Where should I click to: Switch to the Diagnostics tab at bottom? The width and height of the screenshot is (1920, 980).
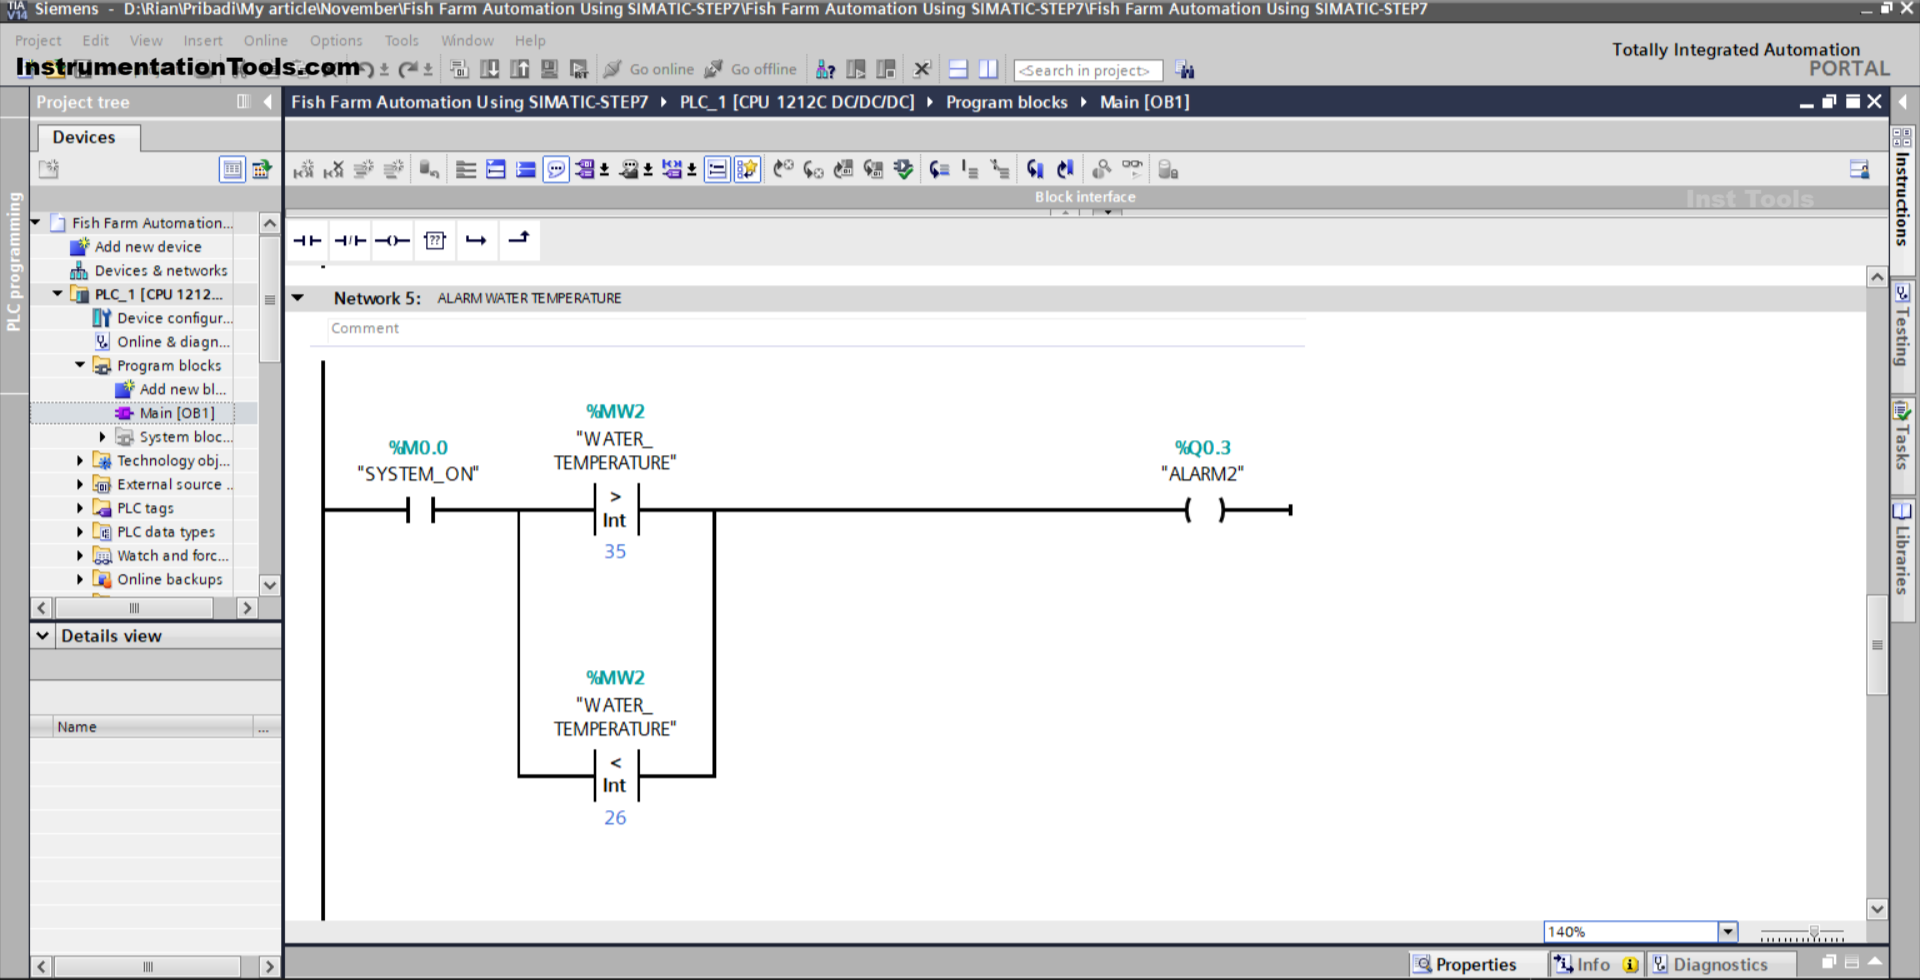(1722, 963)
